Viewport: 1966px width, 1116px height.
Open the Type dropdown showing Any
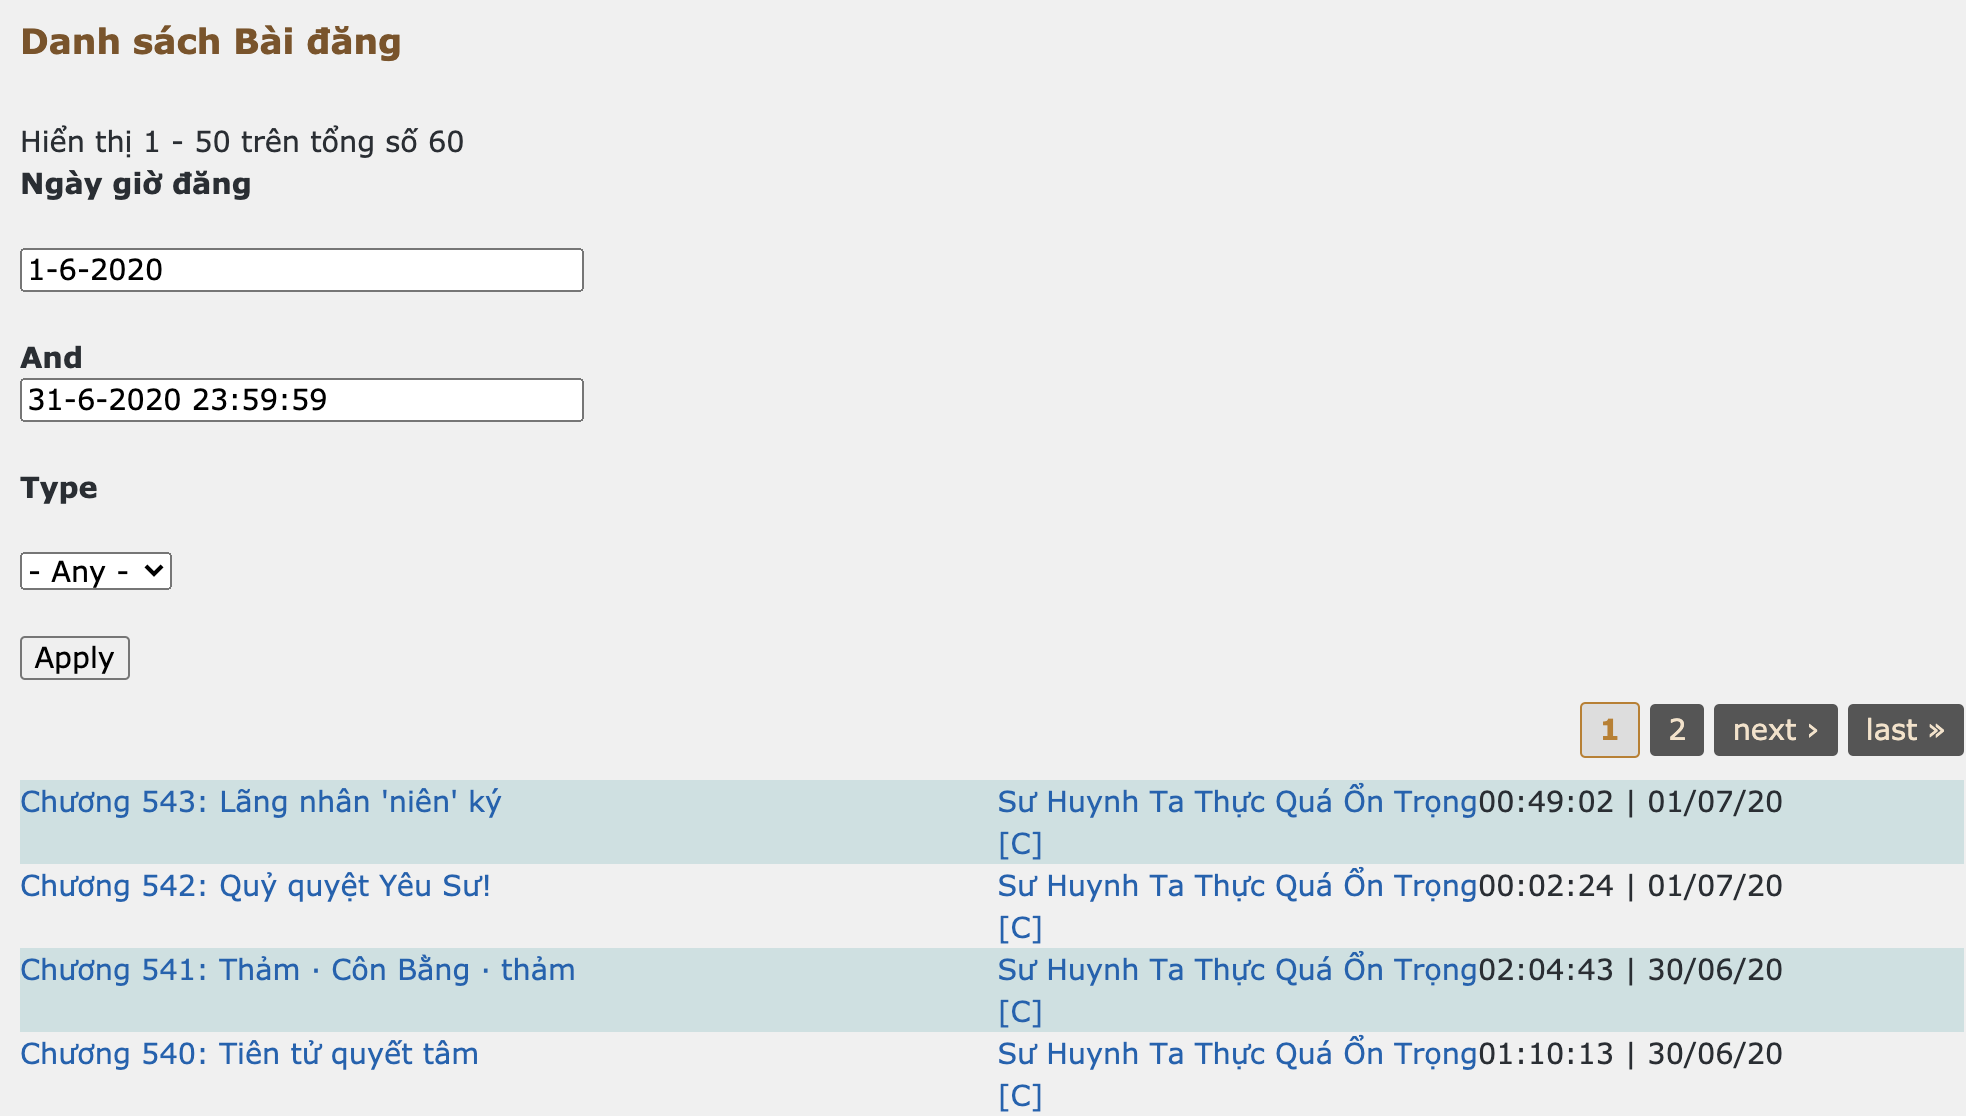point(96,571)
